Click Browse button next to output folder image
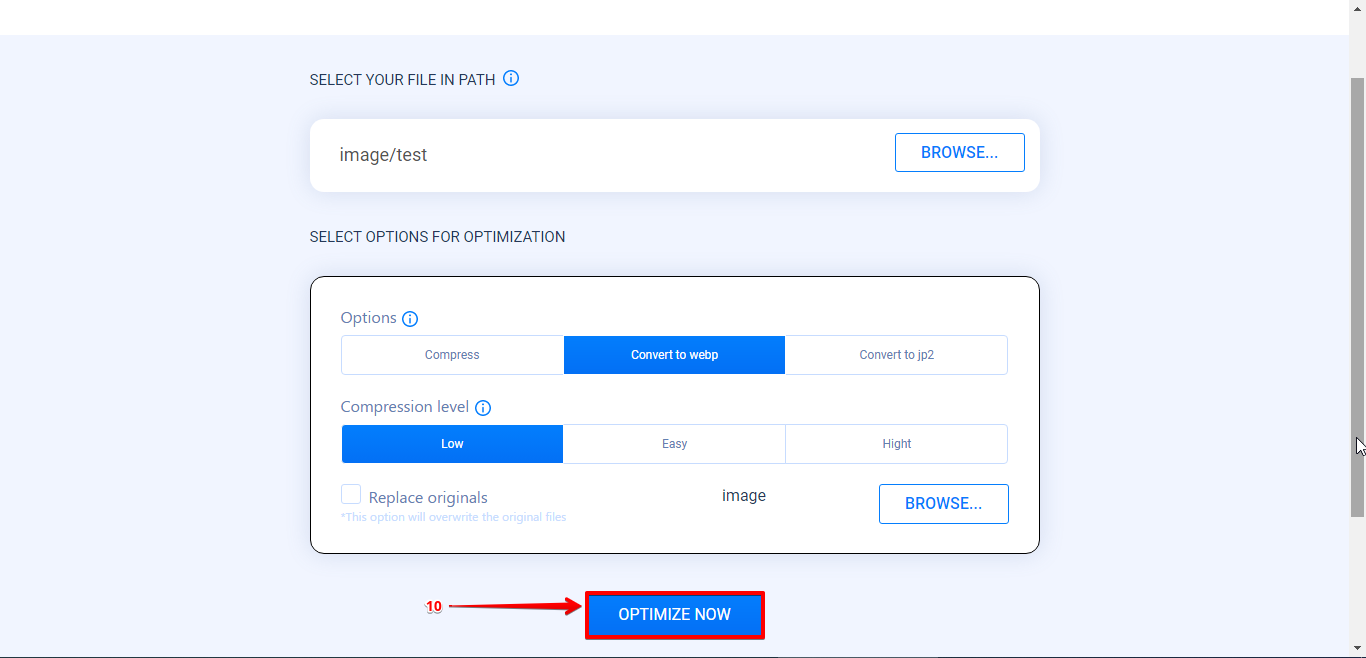 pyautogui.click(x=943, y=504)
